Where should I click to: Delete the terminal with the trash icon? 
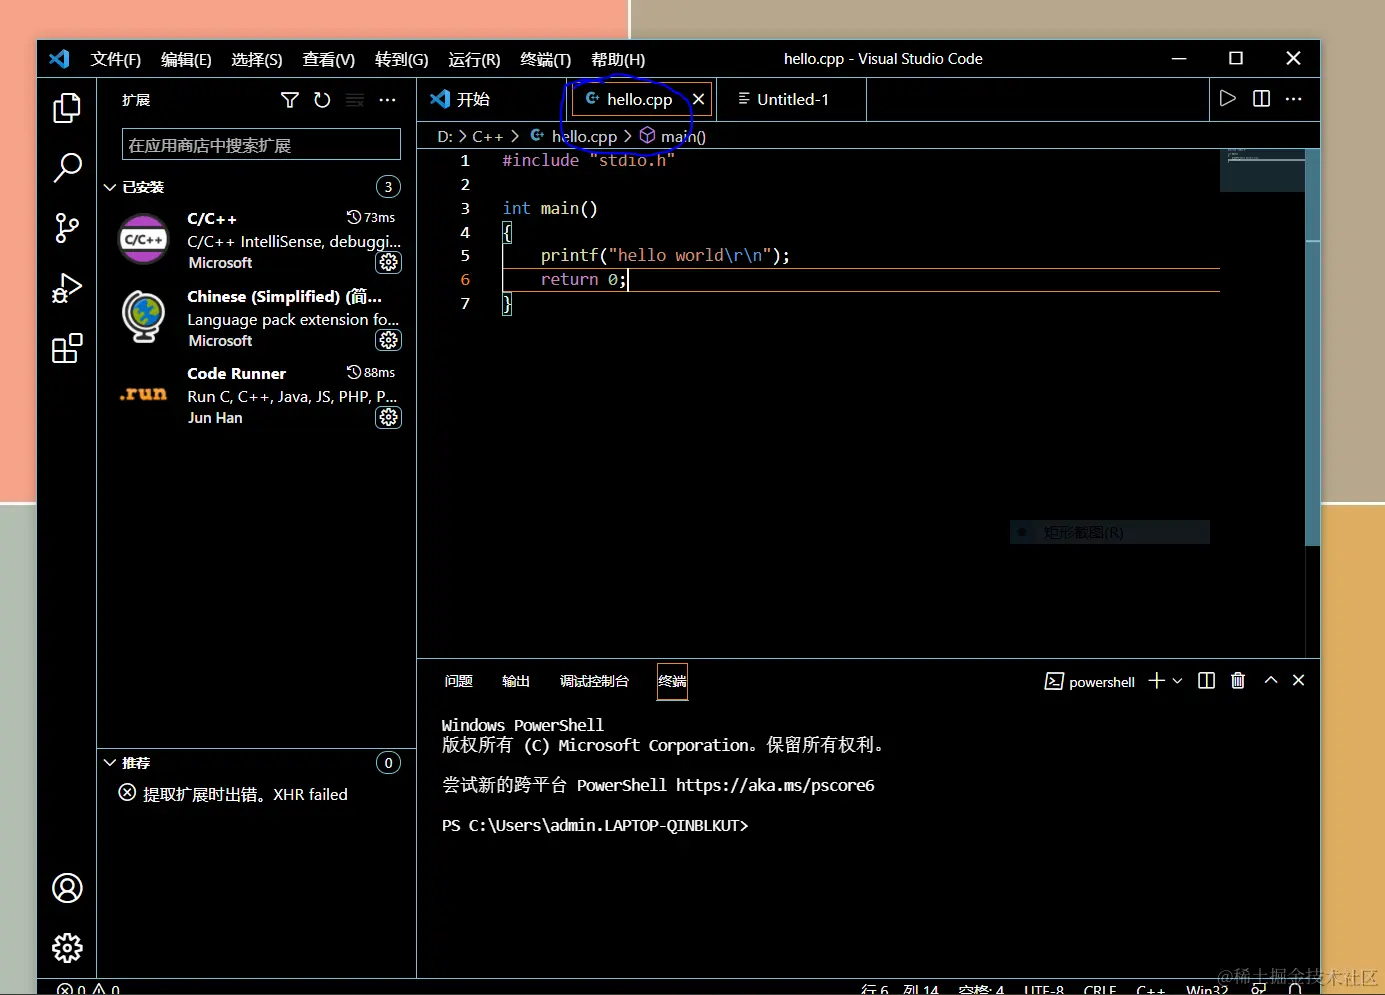pos(1238,681)
